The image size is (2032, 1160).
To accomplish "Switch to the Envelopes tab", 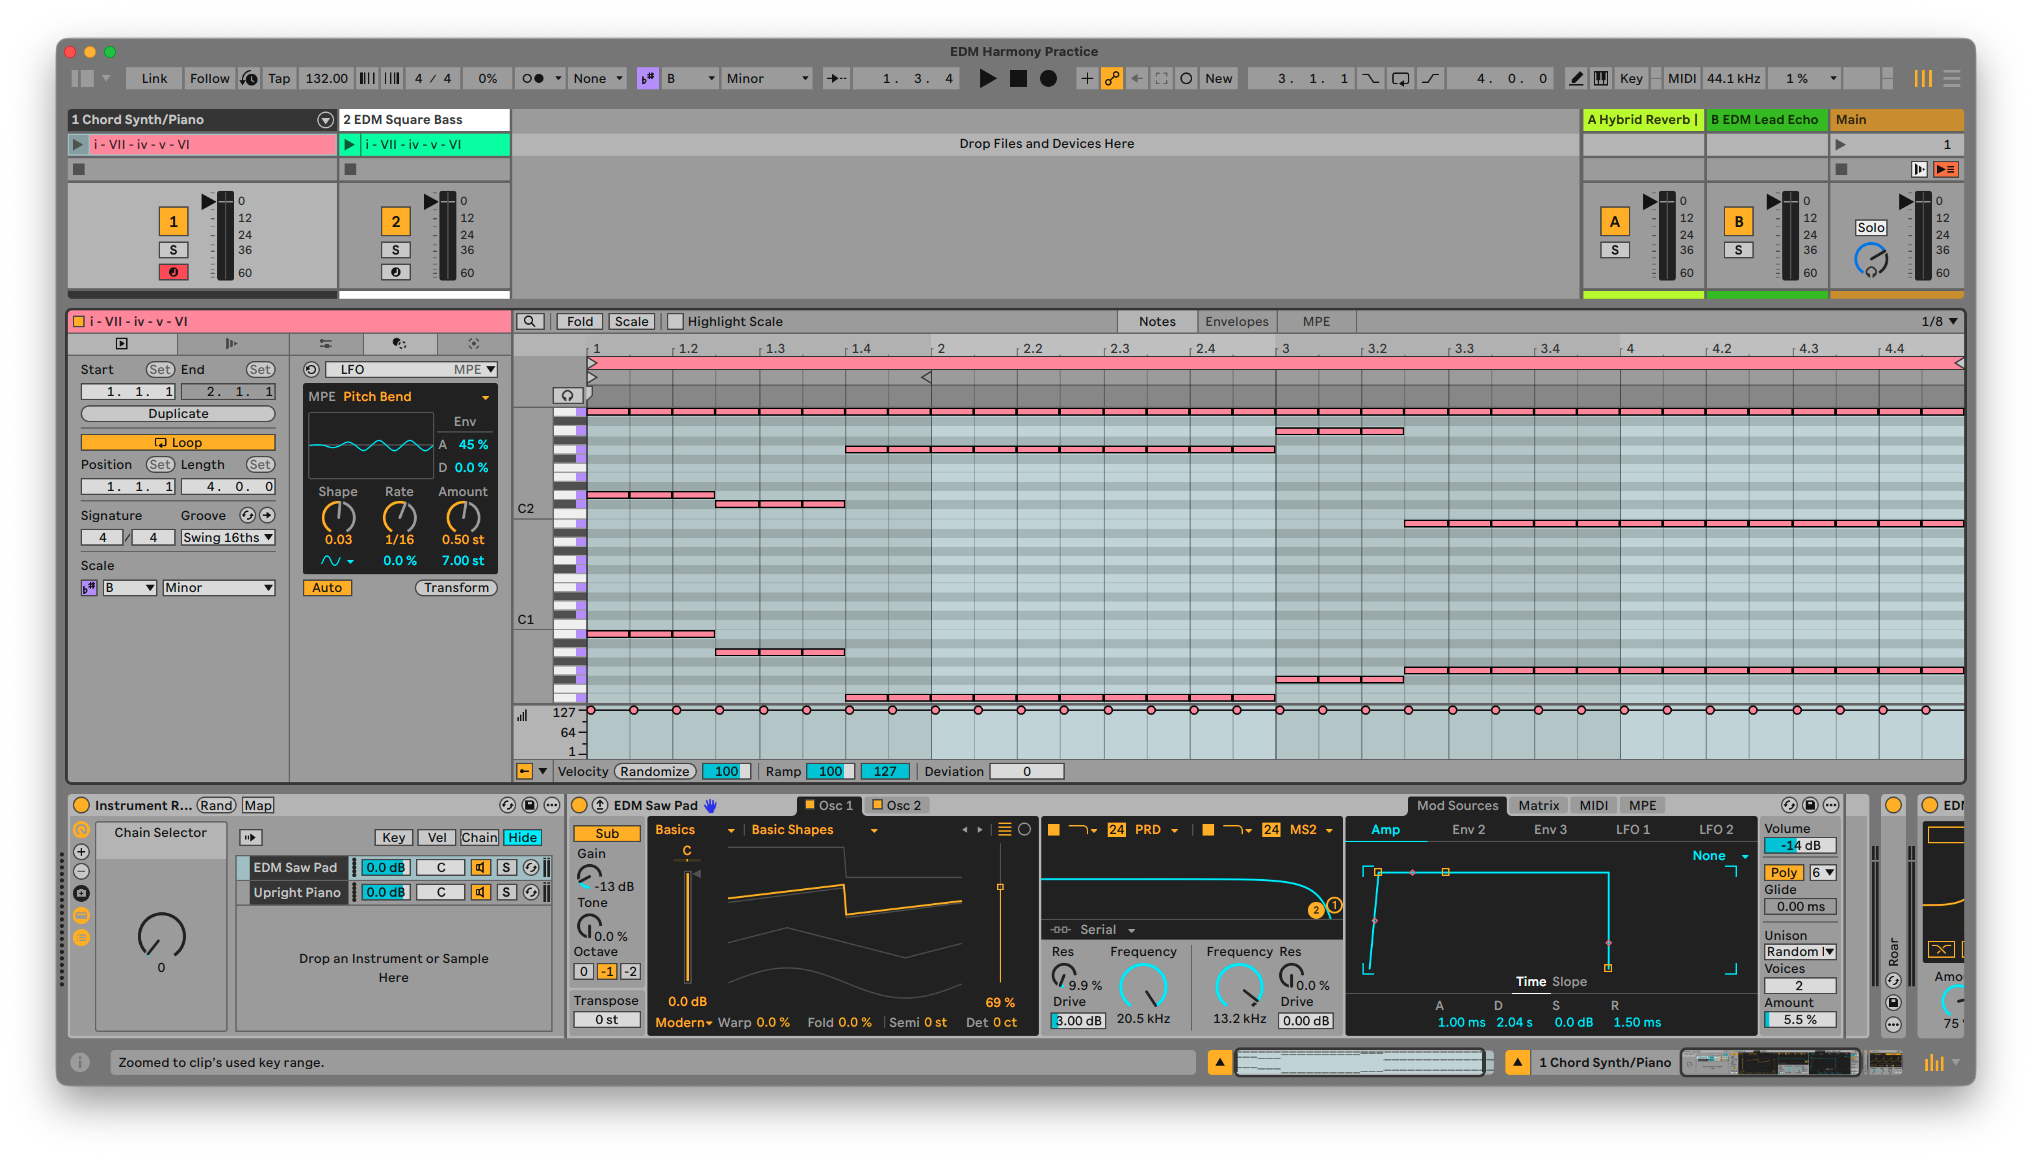I will click(x=1236, y=321).
